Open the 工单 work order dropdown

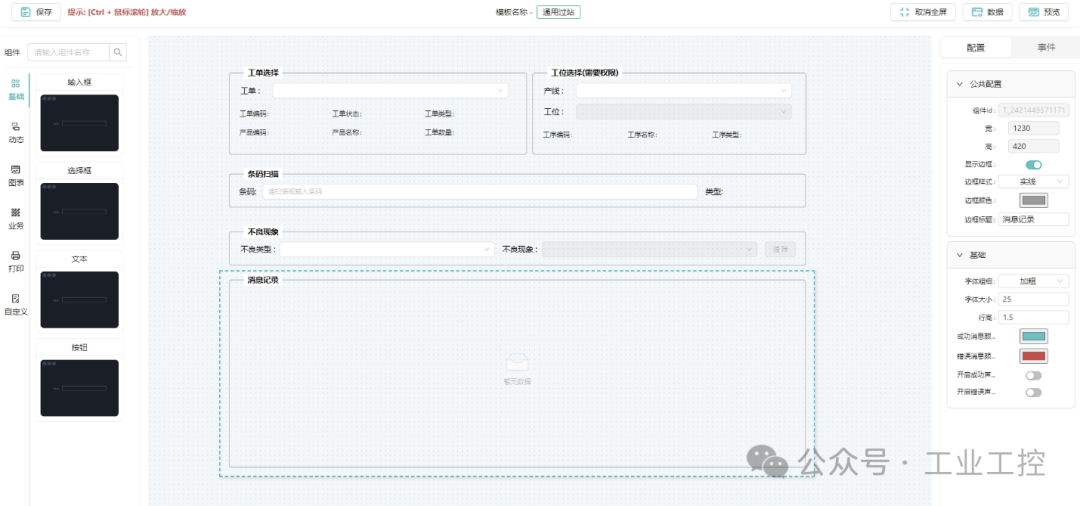(x=391, y=91)
